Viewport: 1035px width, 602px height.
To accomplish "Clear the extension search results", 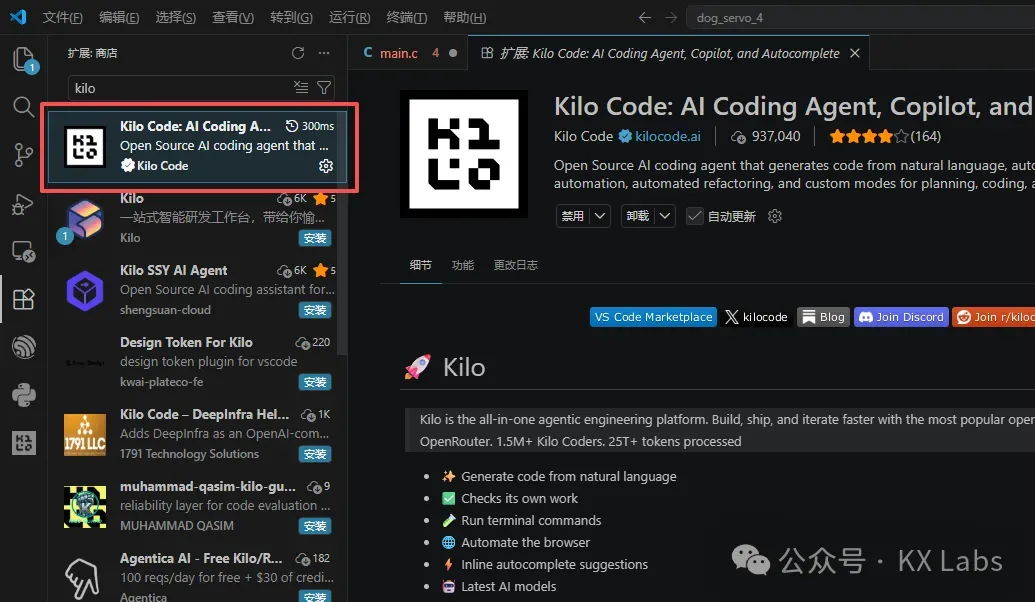I will pyautogui.click(x=301, y=88).
